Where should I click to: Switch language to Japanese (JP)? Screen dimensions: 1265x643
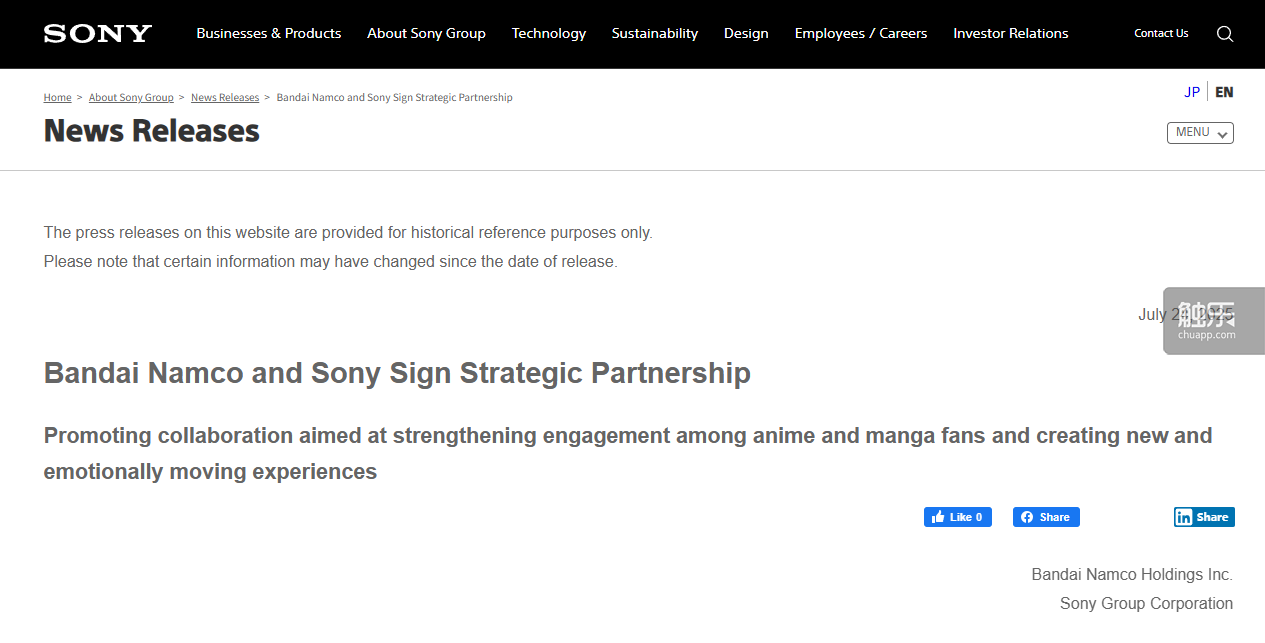[x=1192, y=92]
